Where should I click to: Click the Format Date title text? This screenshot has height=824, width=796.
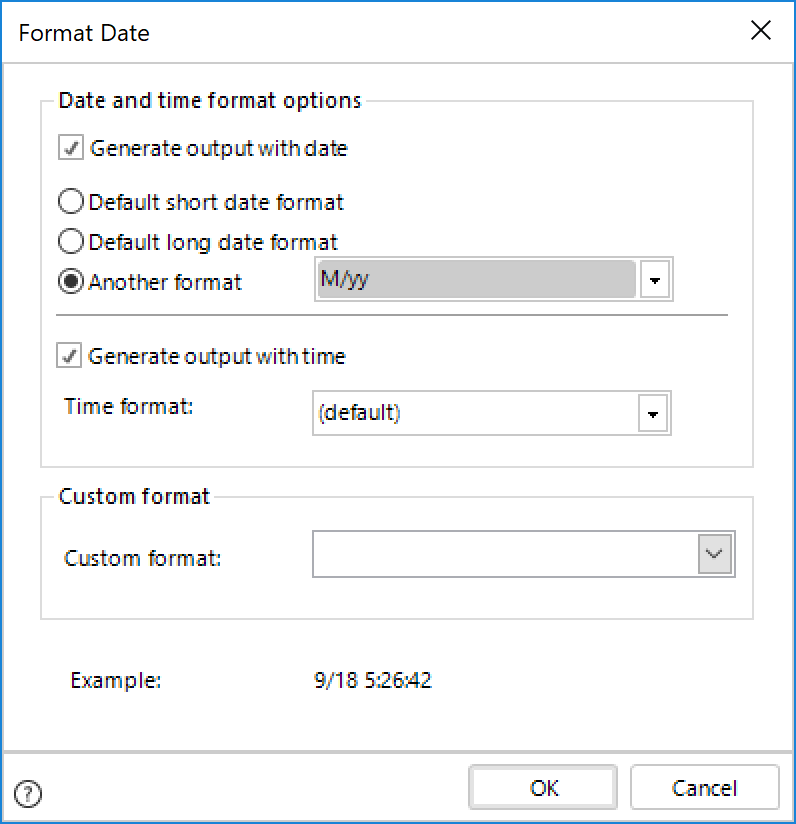tap(84, 33)
